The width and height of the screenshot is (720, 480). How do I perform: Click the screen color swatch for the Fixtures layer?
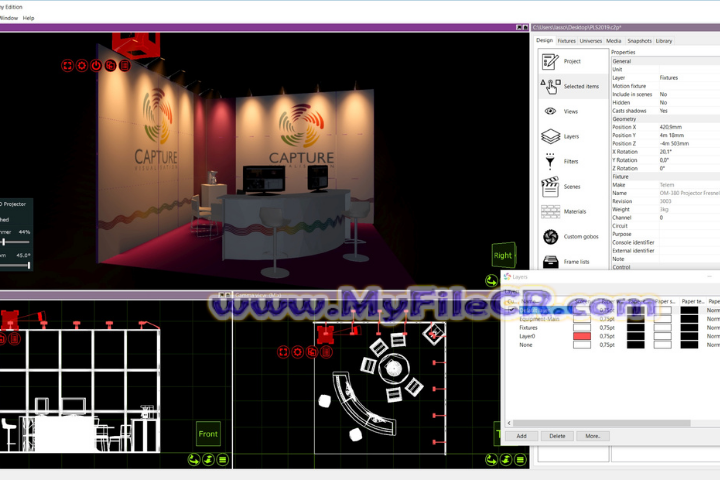point(582,328)
